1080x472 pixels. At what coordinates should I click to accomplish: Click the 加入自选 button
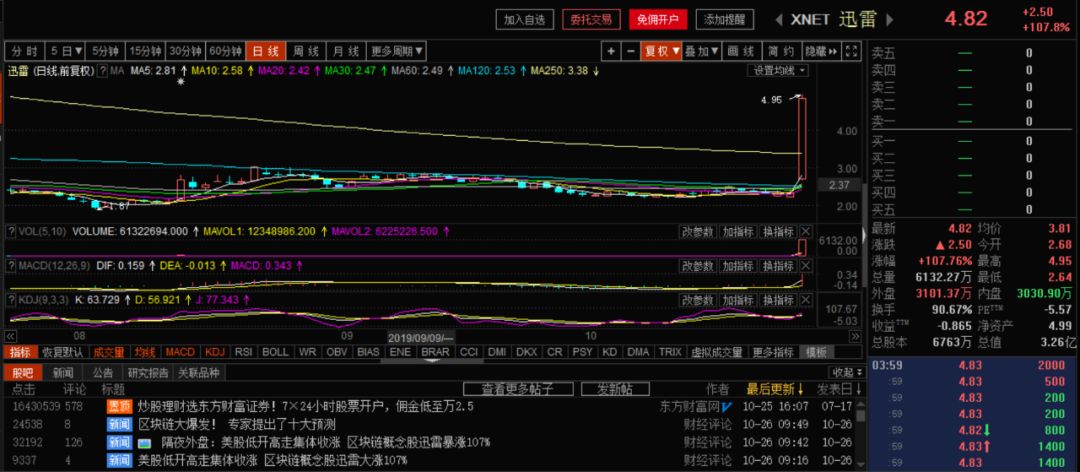(x=524, y=19)
